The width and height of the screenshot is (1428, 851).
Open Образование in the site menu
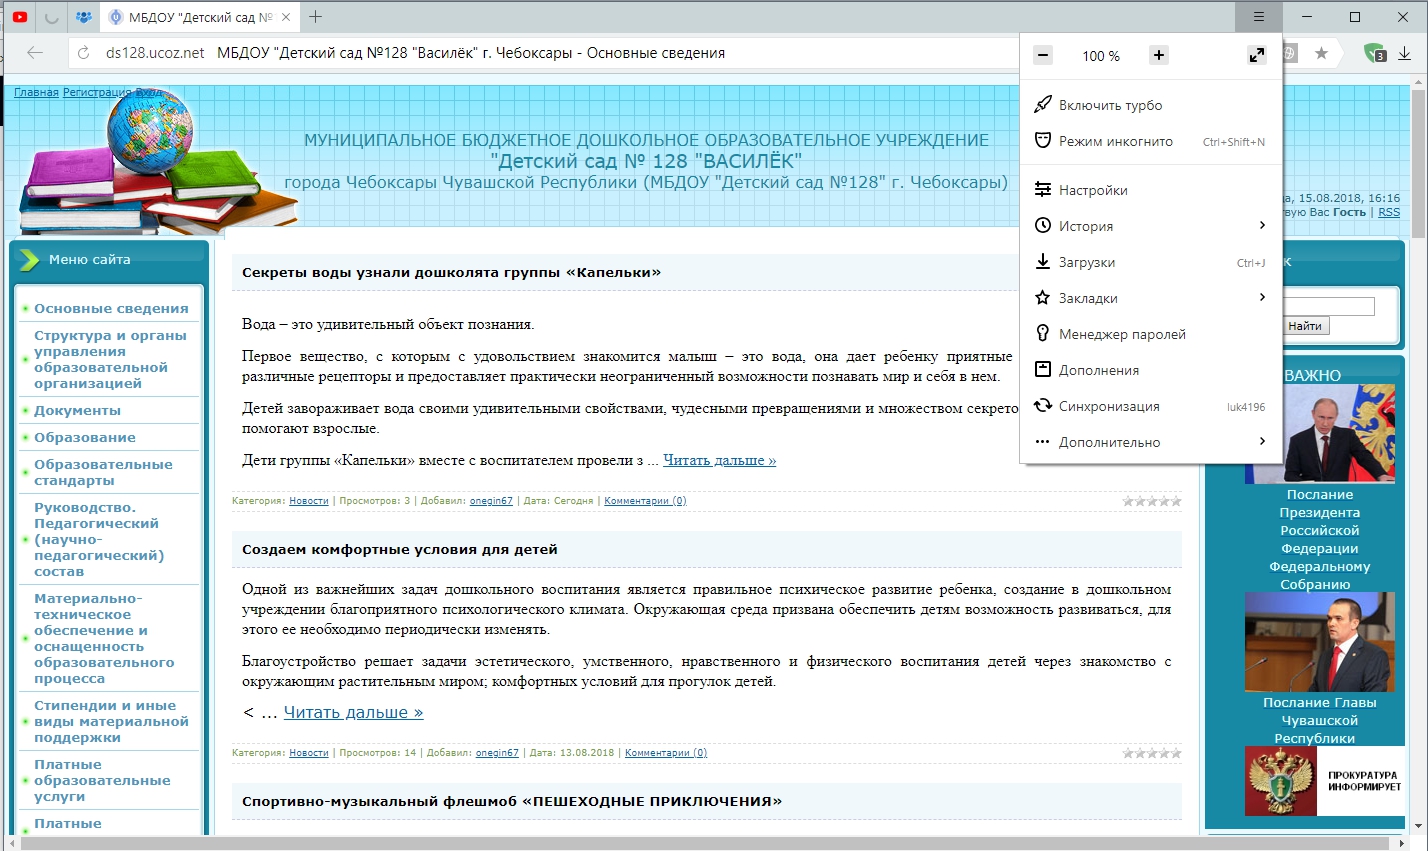[x=85, y=438]
